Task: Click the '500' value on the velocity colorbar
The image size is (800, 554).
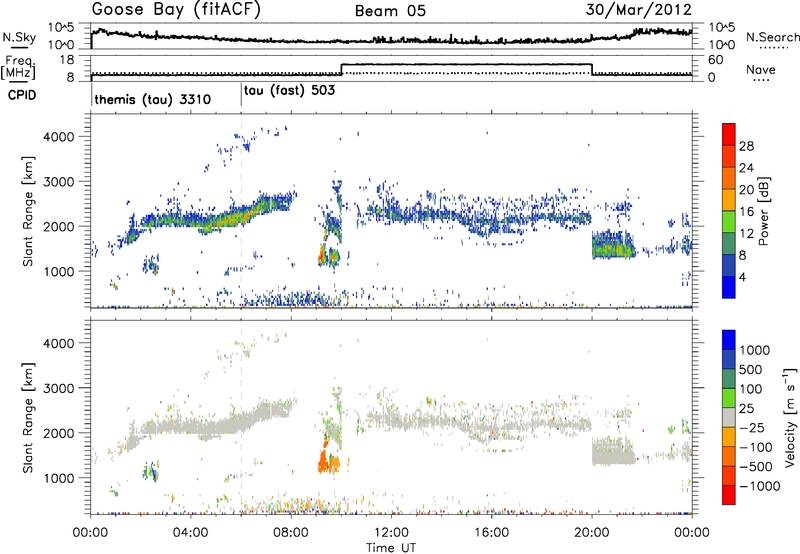Action: point(751,369)
